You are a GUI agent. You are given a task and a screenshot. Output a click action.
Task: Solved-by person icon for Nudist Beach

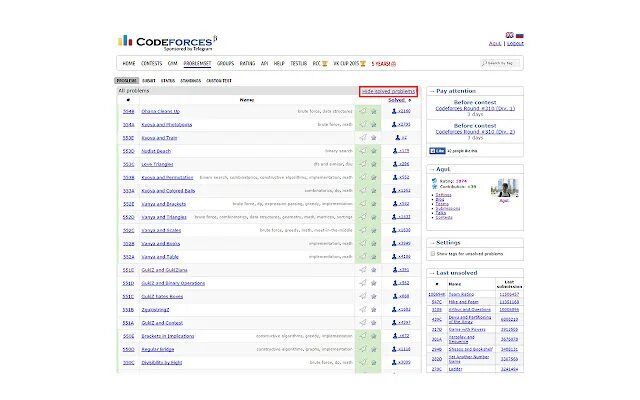(395, 151)
